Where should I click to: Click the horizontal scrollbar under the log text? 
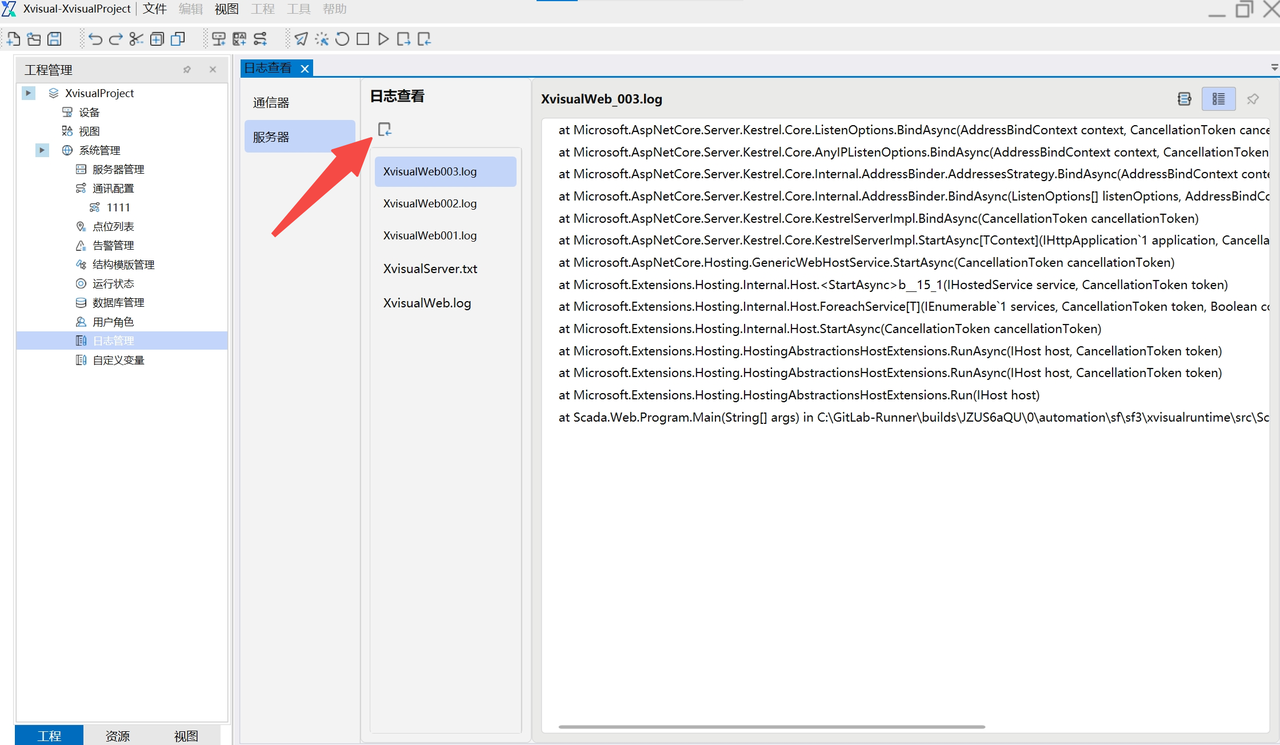[x=772, y=727]
